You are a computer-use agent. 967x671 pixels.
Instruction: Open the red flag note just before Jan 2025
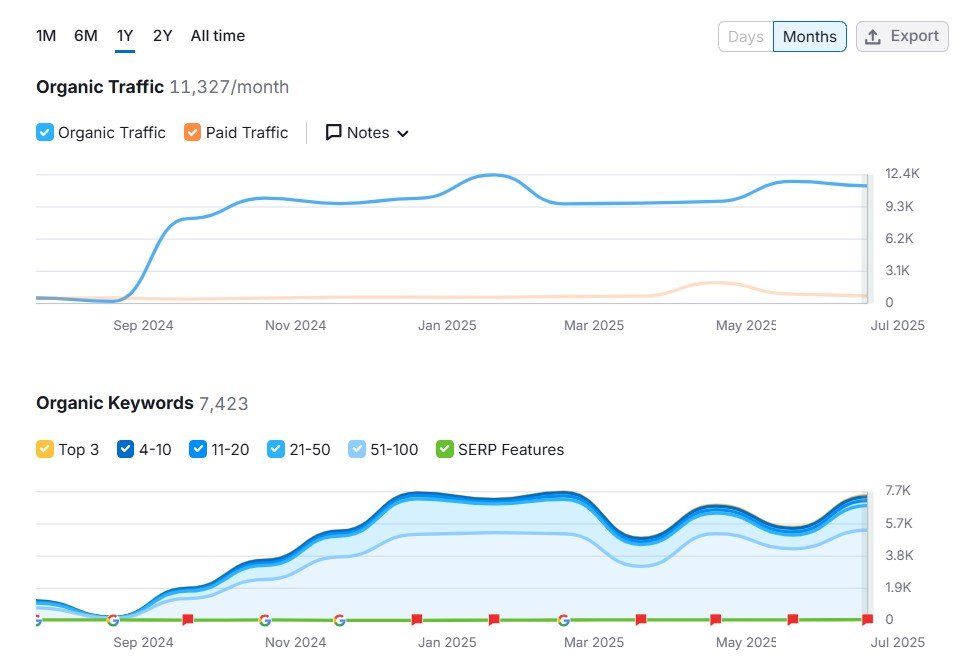[x=416, y=620]
